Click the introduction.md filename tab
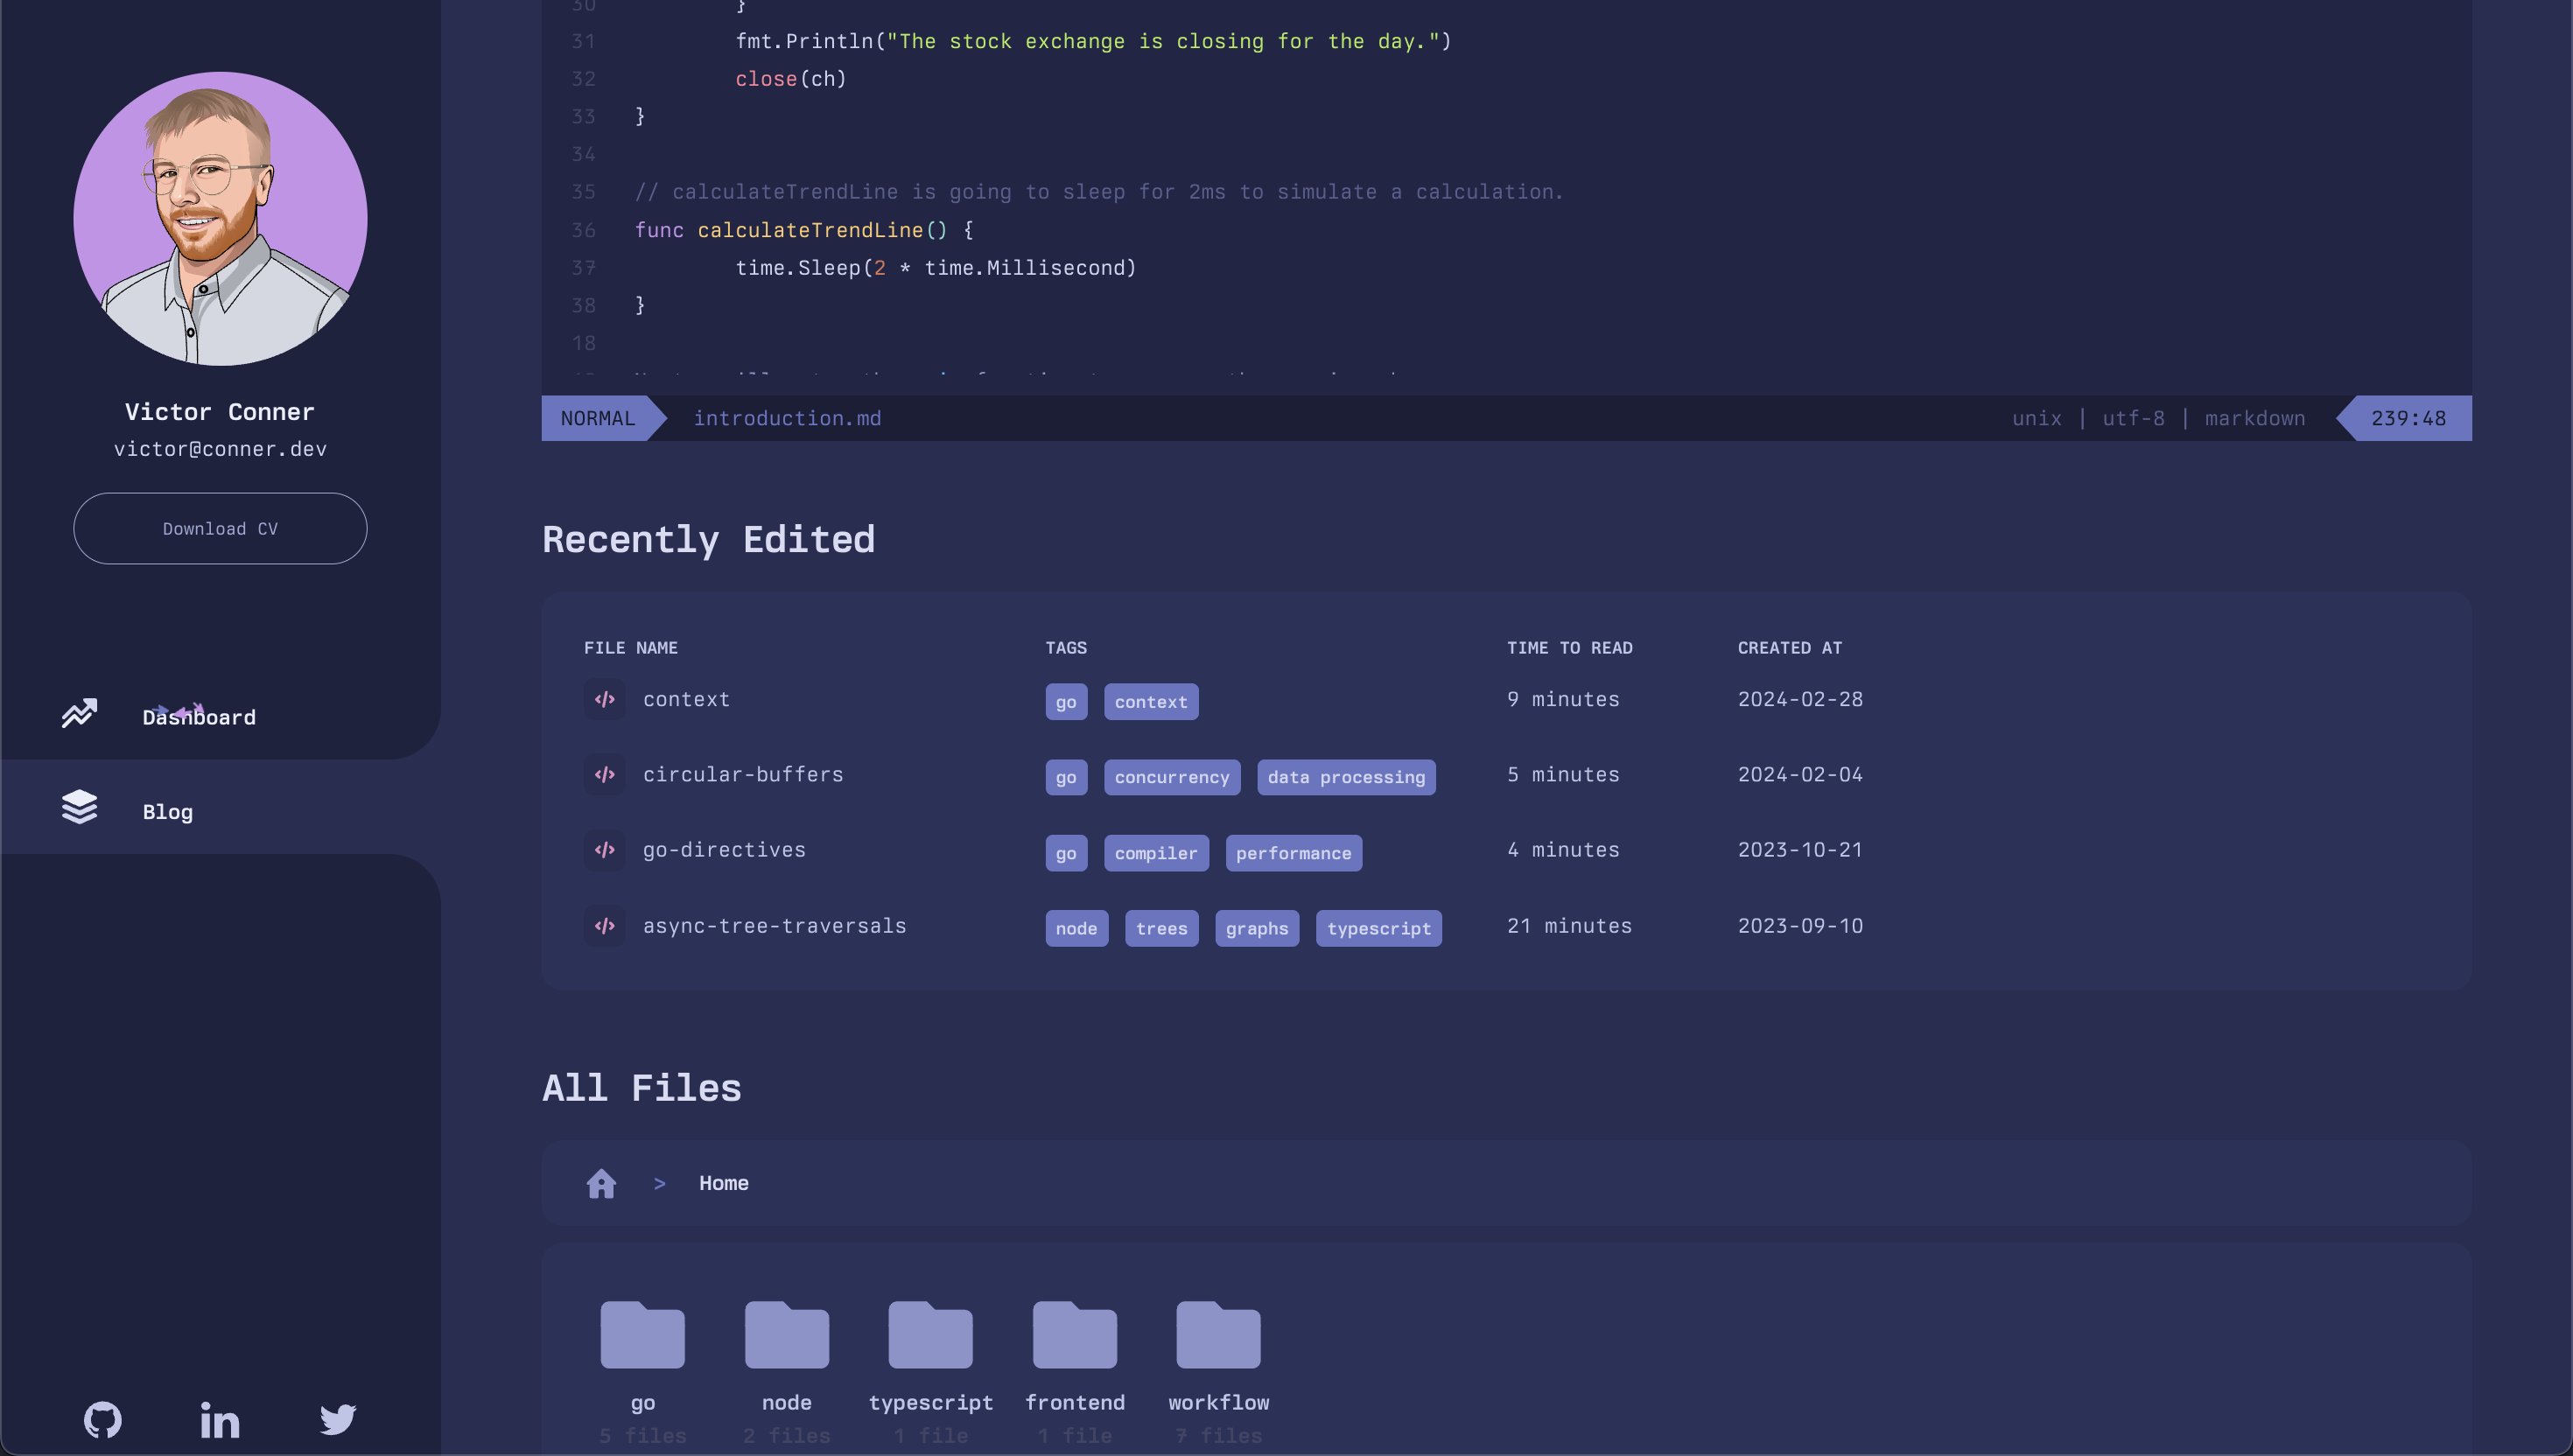 (x=787, y=417)
